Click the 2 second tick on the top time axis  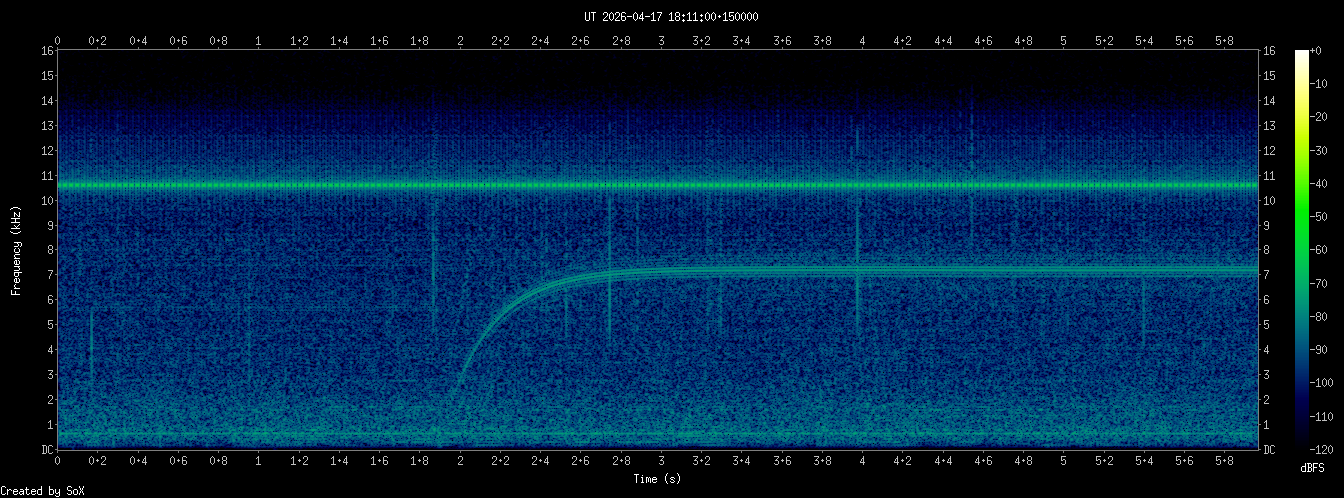tap(460, 41)
